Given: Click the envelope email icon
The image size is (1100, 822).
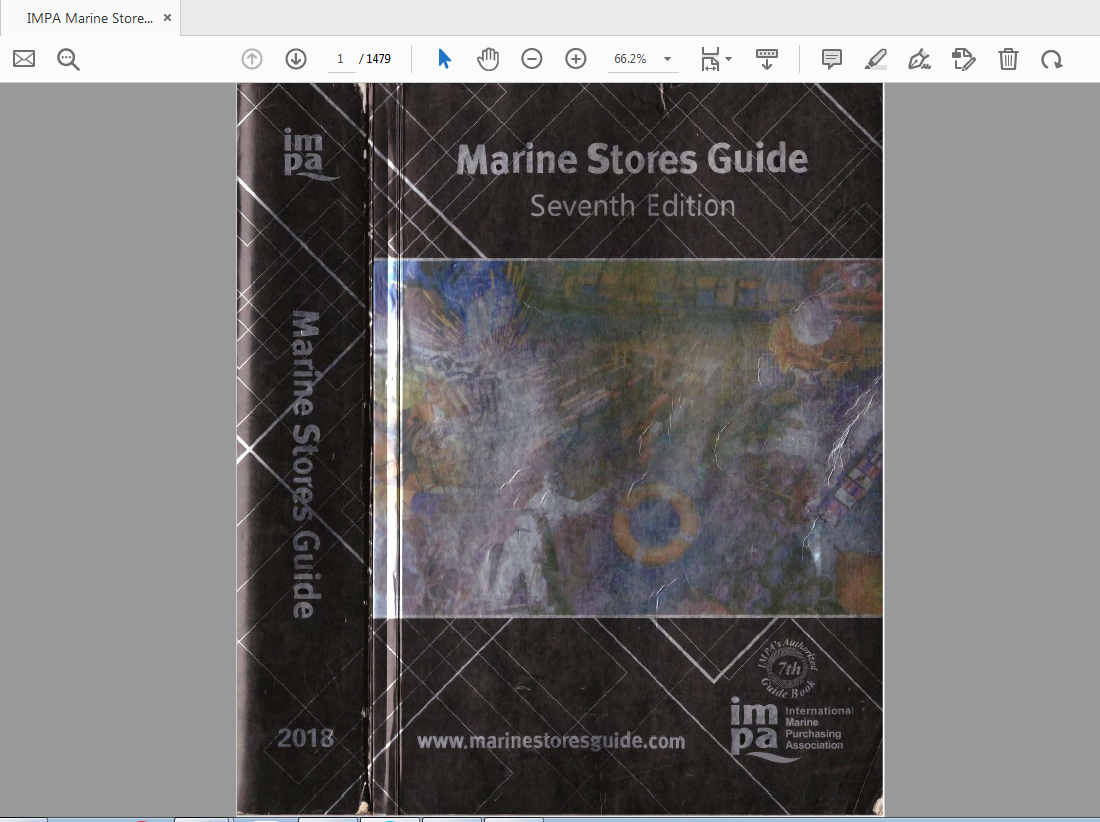Looking at the screenshot, I should click(x=24, y=59).
